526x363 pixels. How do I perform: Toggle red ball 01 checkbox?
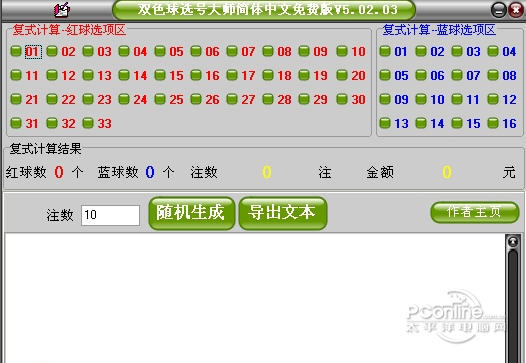[x=16, y=51]
